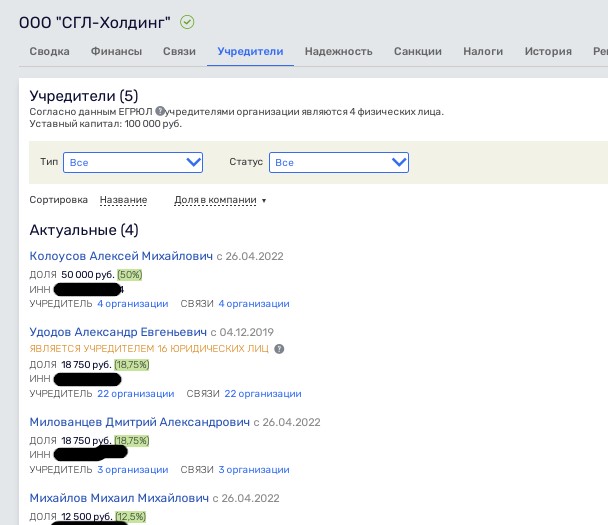Click the ЕГРЮЛ help question mark icon
This screenshot has width=608, height=525.
pos(160,111)
